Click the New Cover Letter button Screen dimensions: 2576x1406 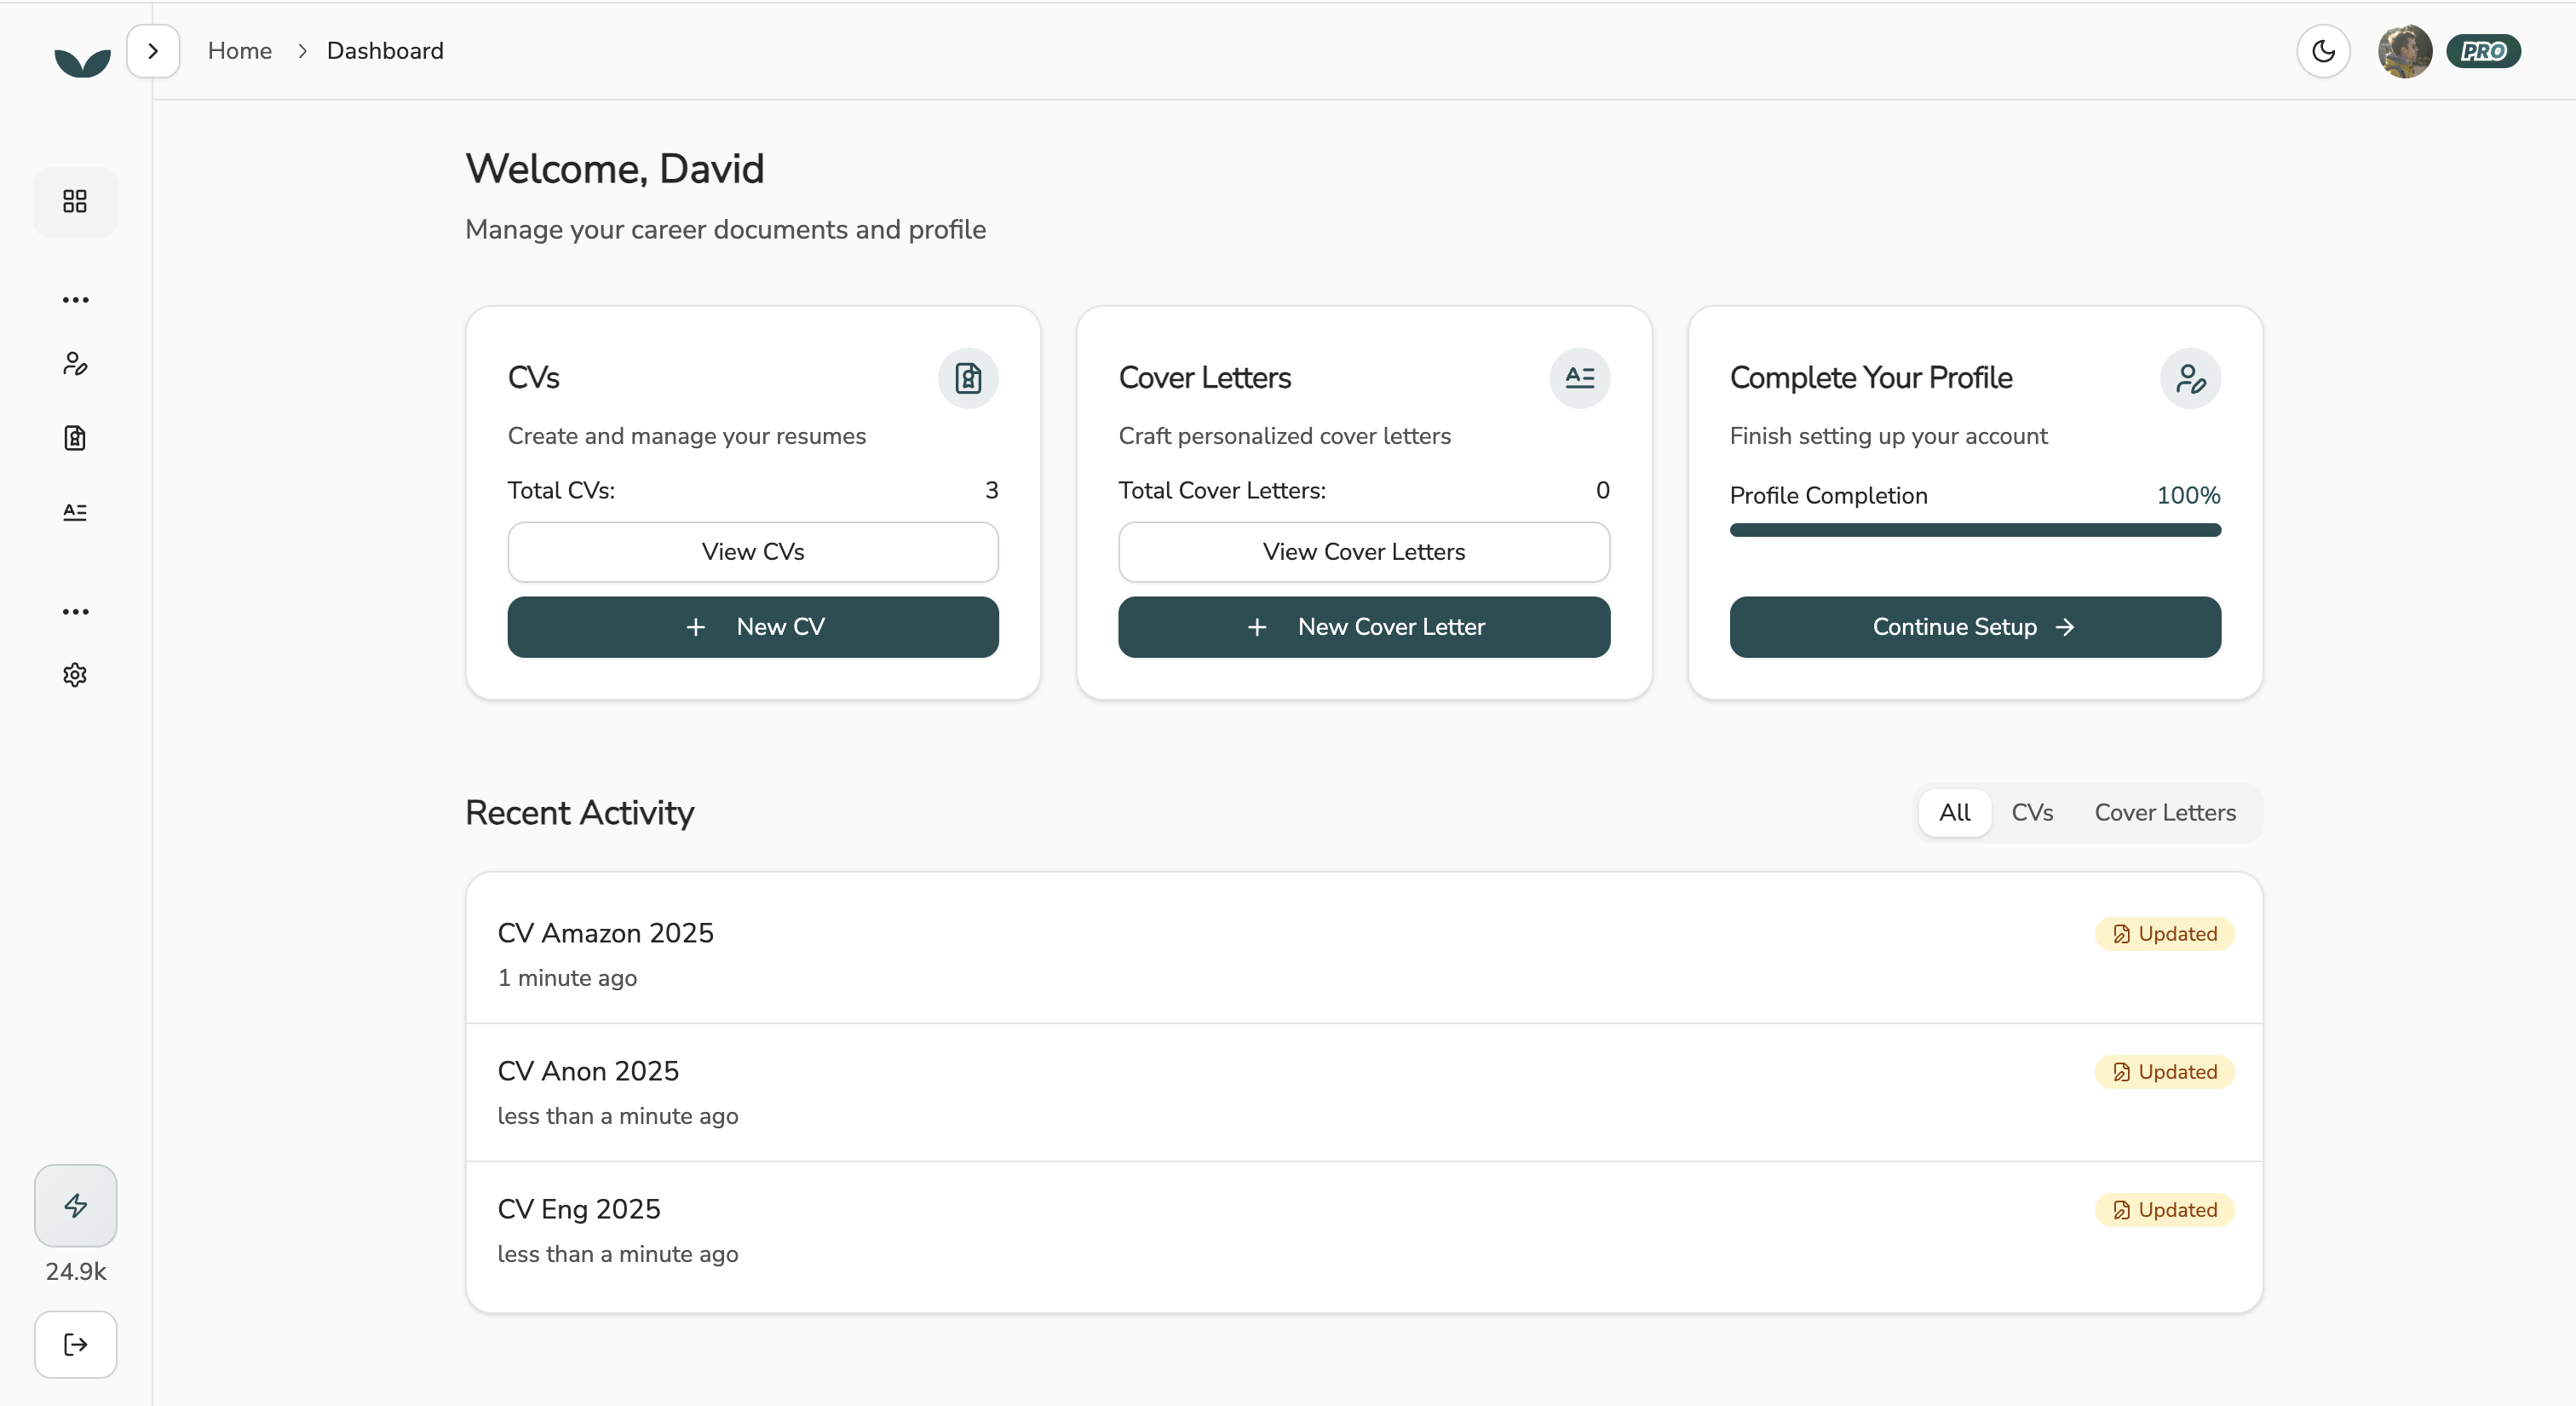[x=1364, y=627]
